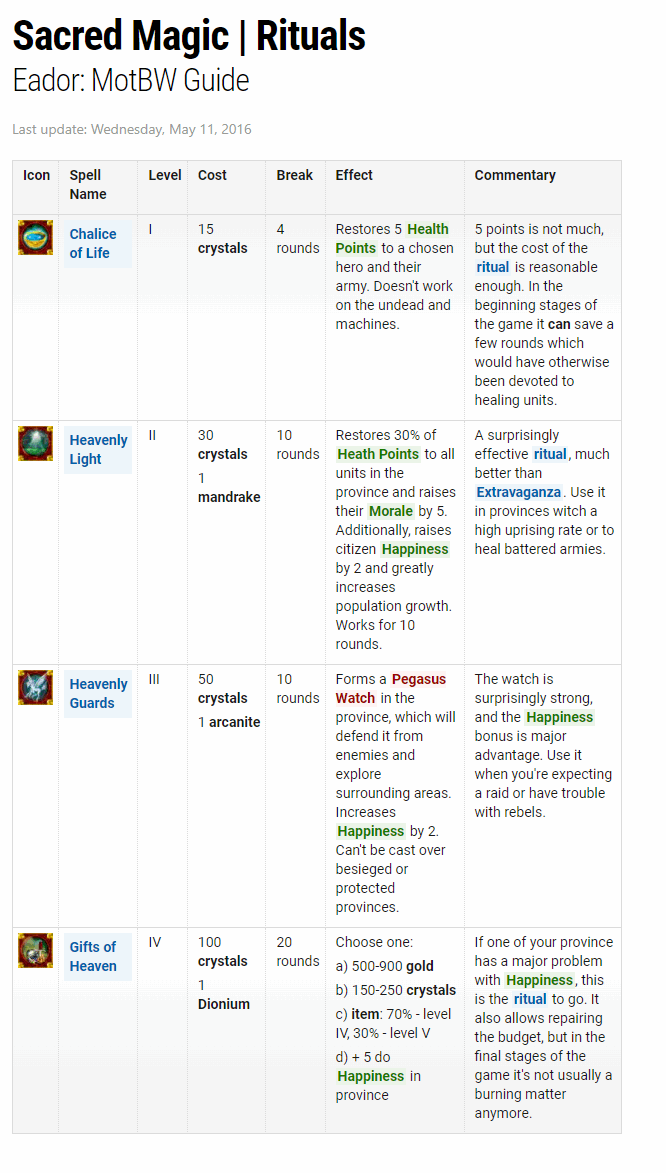
Task: Click the Spell Name column header
Action: [88, 185]
